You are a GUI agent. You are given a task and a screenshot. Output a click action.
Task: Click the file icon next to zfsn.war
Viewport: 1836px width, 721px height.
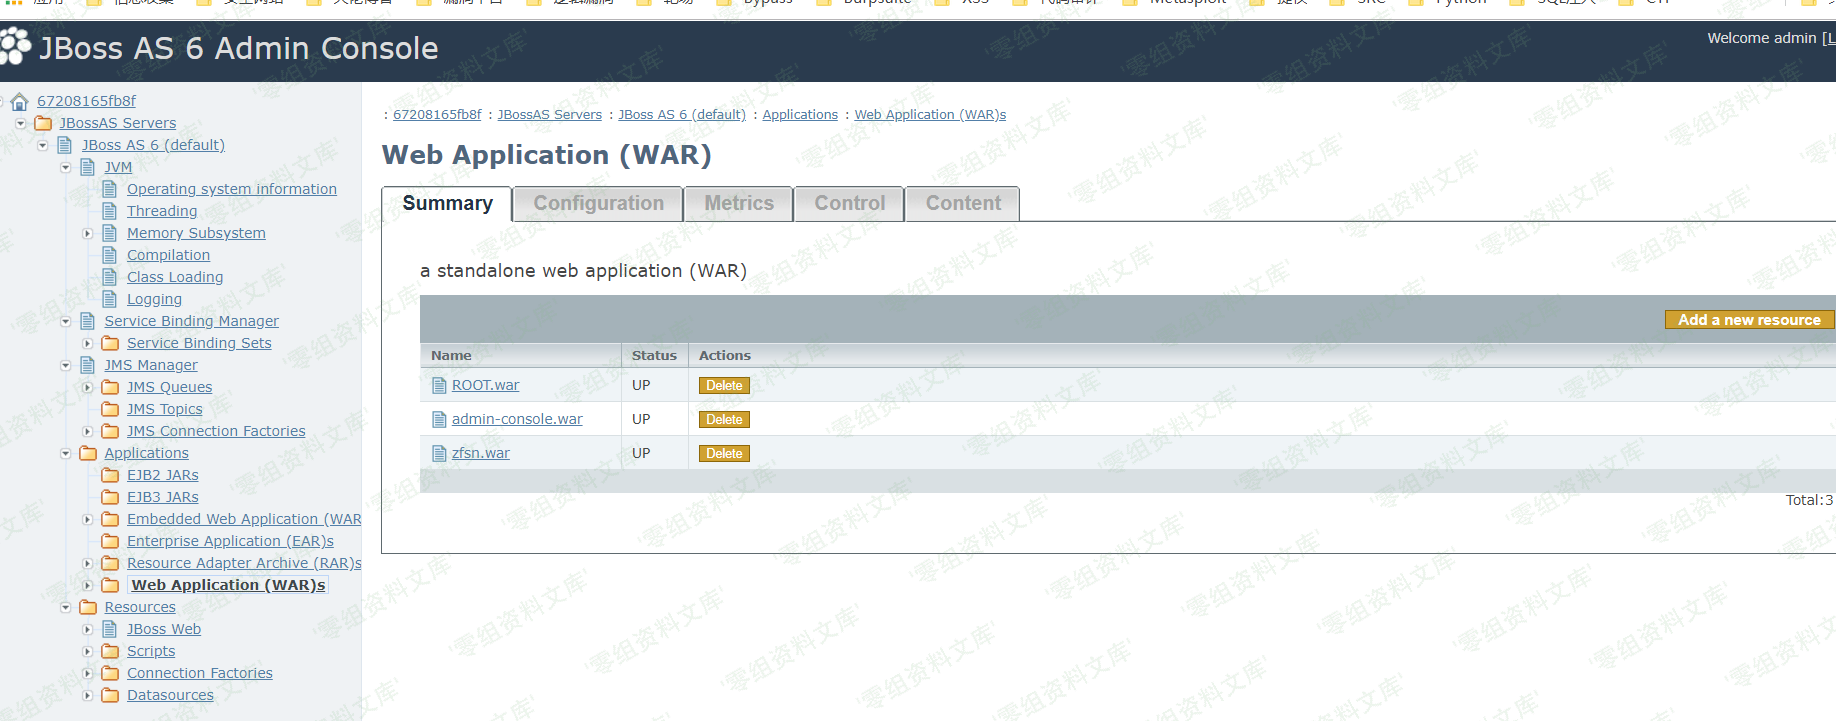click(x=439, y=453)
